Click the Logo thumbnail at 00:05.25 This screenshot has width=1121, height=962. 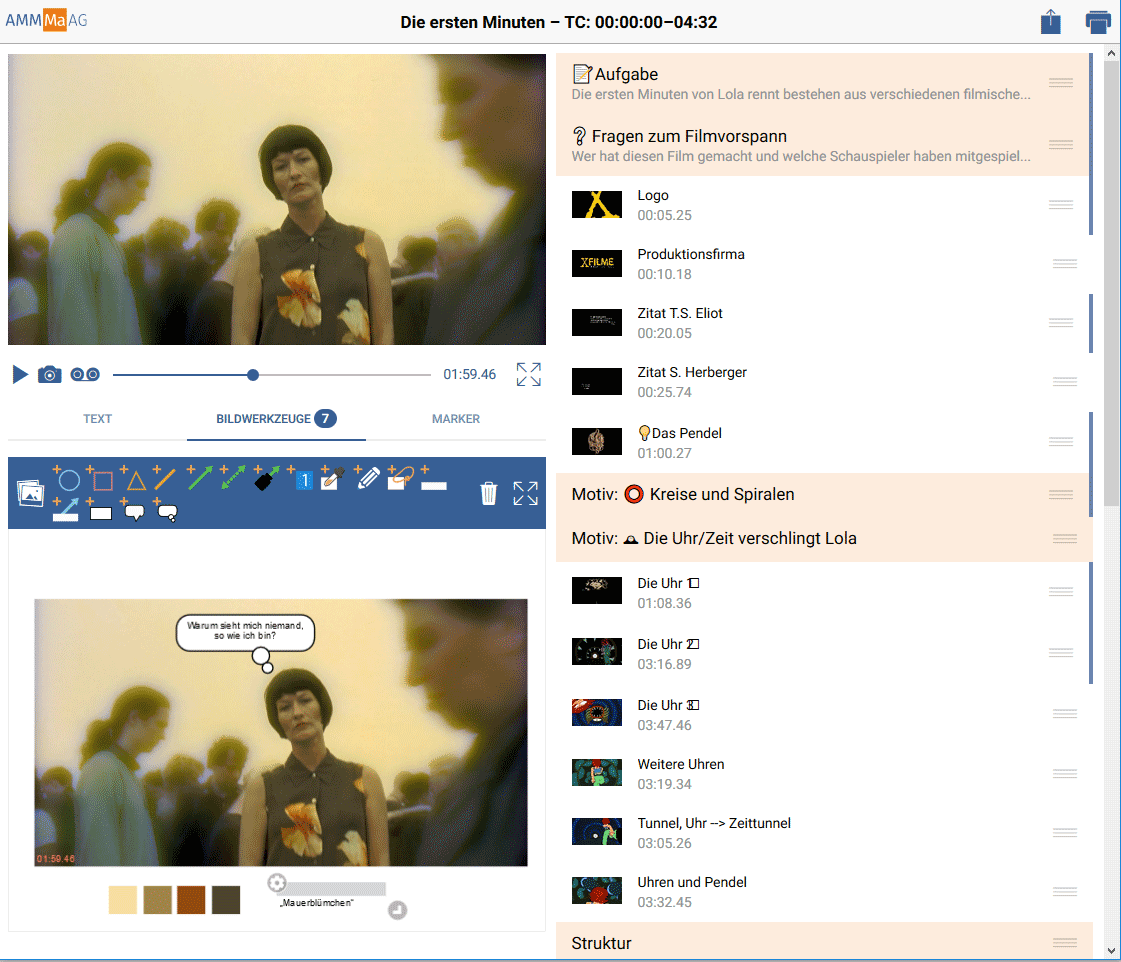point(597,204)
